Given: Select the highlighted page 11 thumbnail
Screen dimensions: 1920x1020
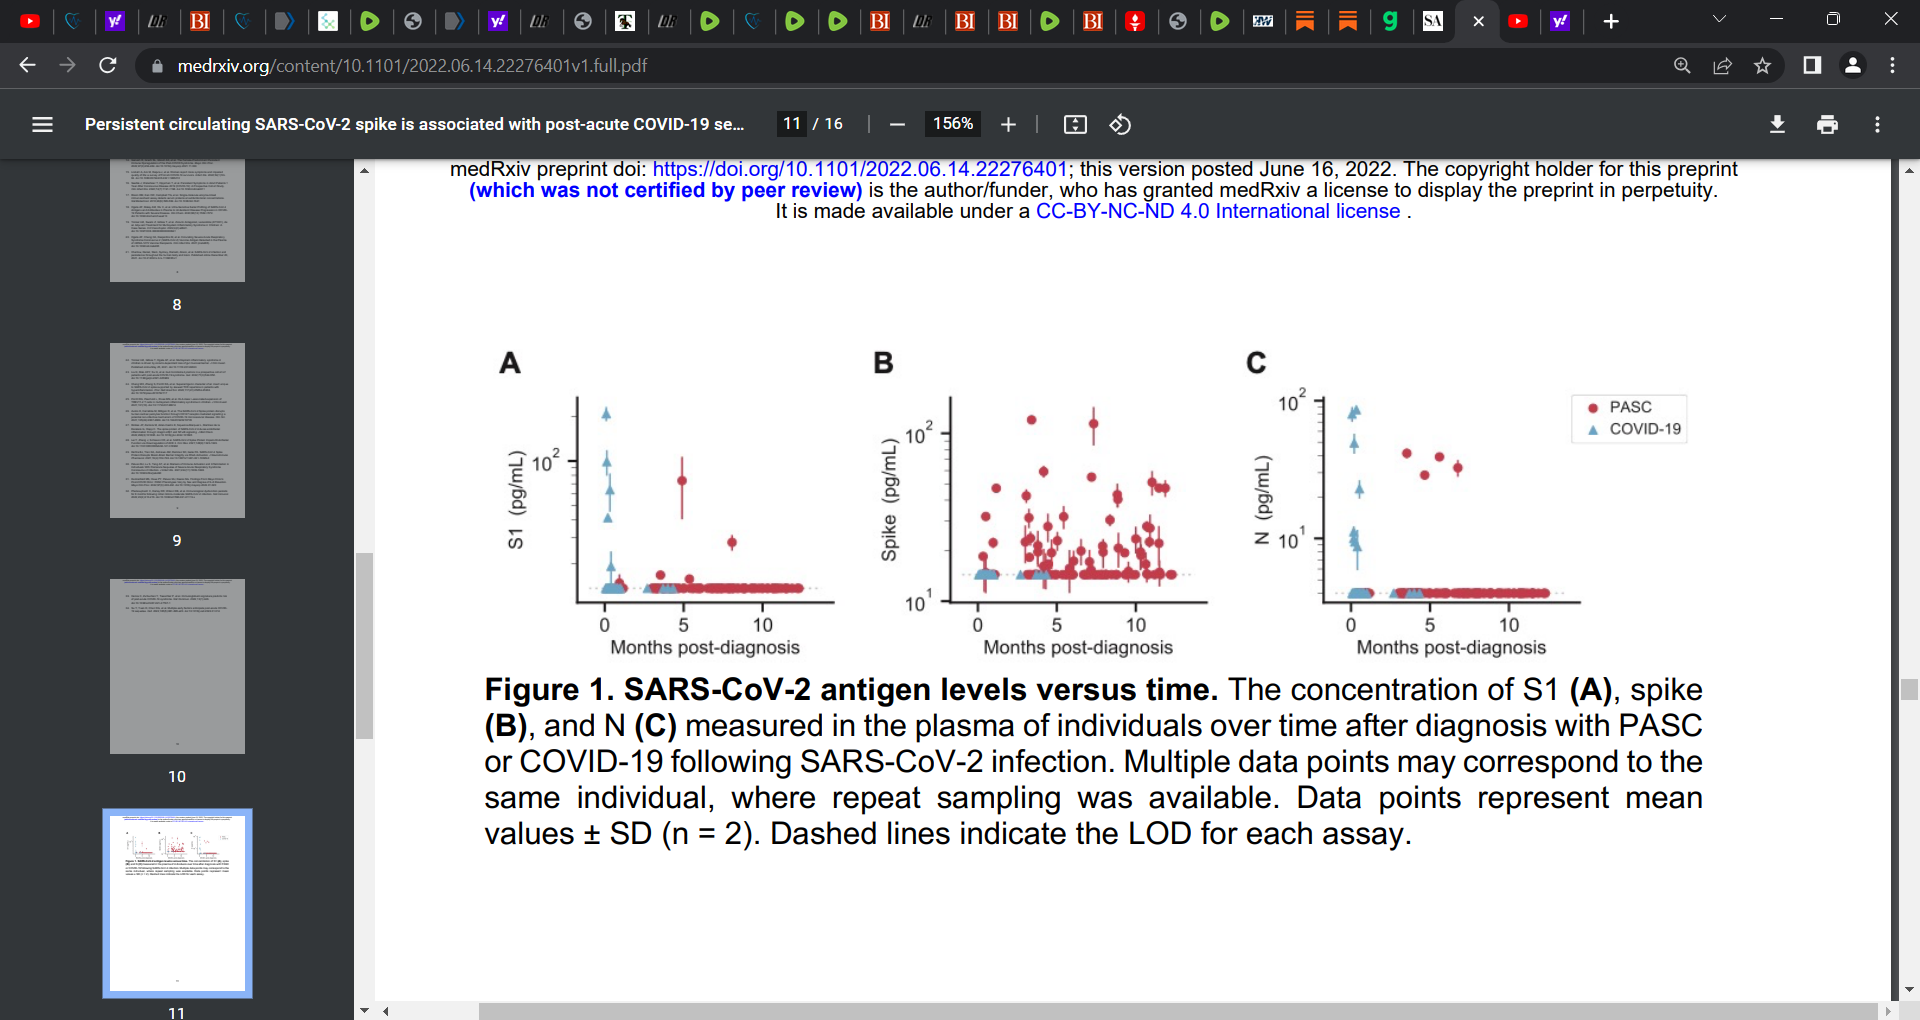Looking at the screenshot, I should point(177,903).
